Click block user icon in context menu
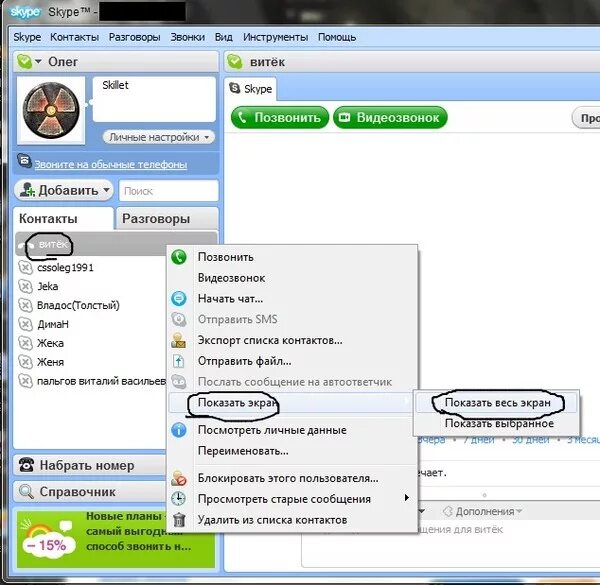 coord(179,478)
